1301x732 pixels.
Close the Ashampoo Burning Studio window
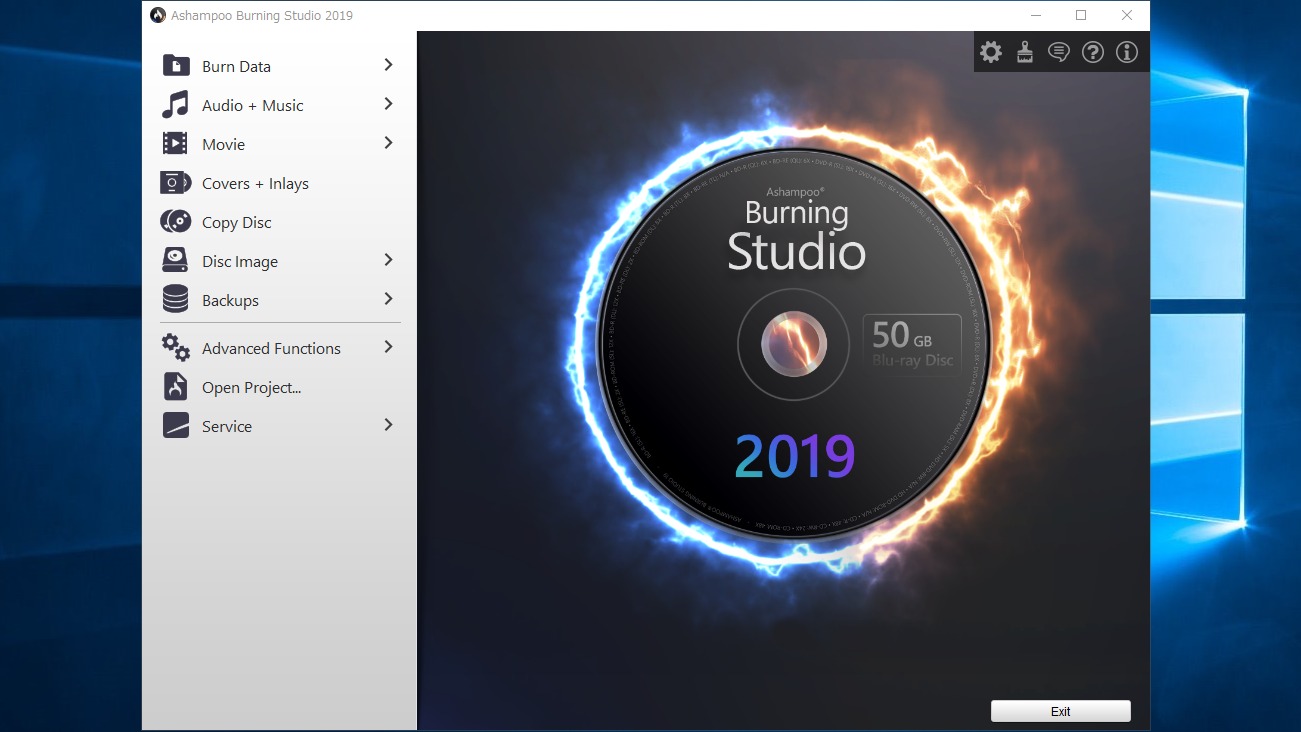click(x=1127, y=15)
